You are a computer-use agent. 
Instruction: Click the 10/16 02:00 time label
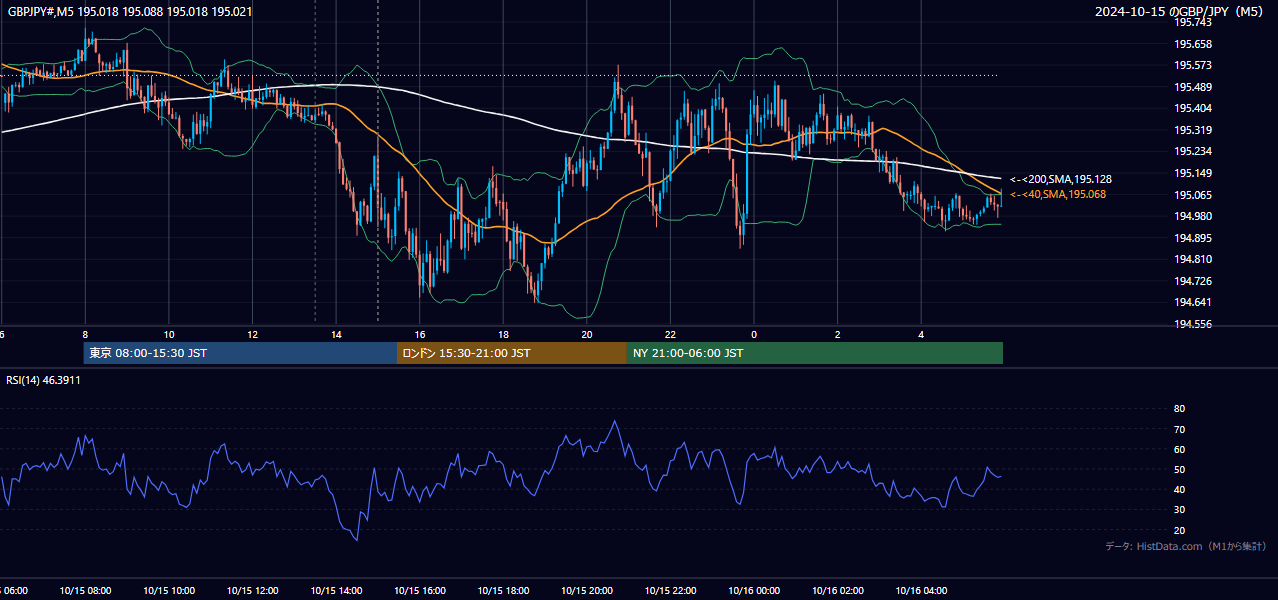(x=838, y=590)
